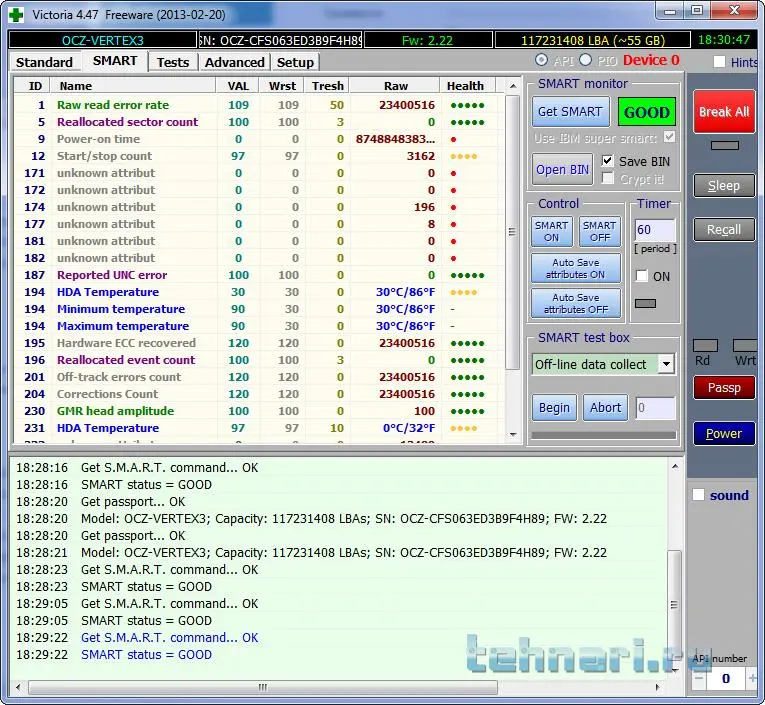The height and width of the screenshot is (705, 765).
Task: Click the blue Power button
Action: tap(724, 433)
